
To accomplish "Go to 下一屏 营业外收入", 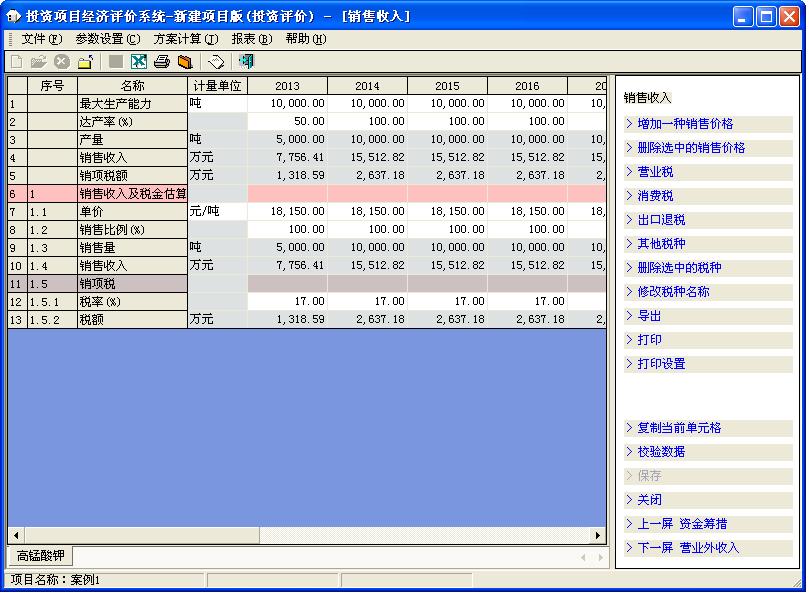I will [x=688, y=548].
